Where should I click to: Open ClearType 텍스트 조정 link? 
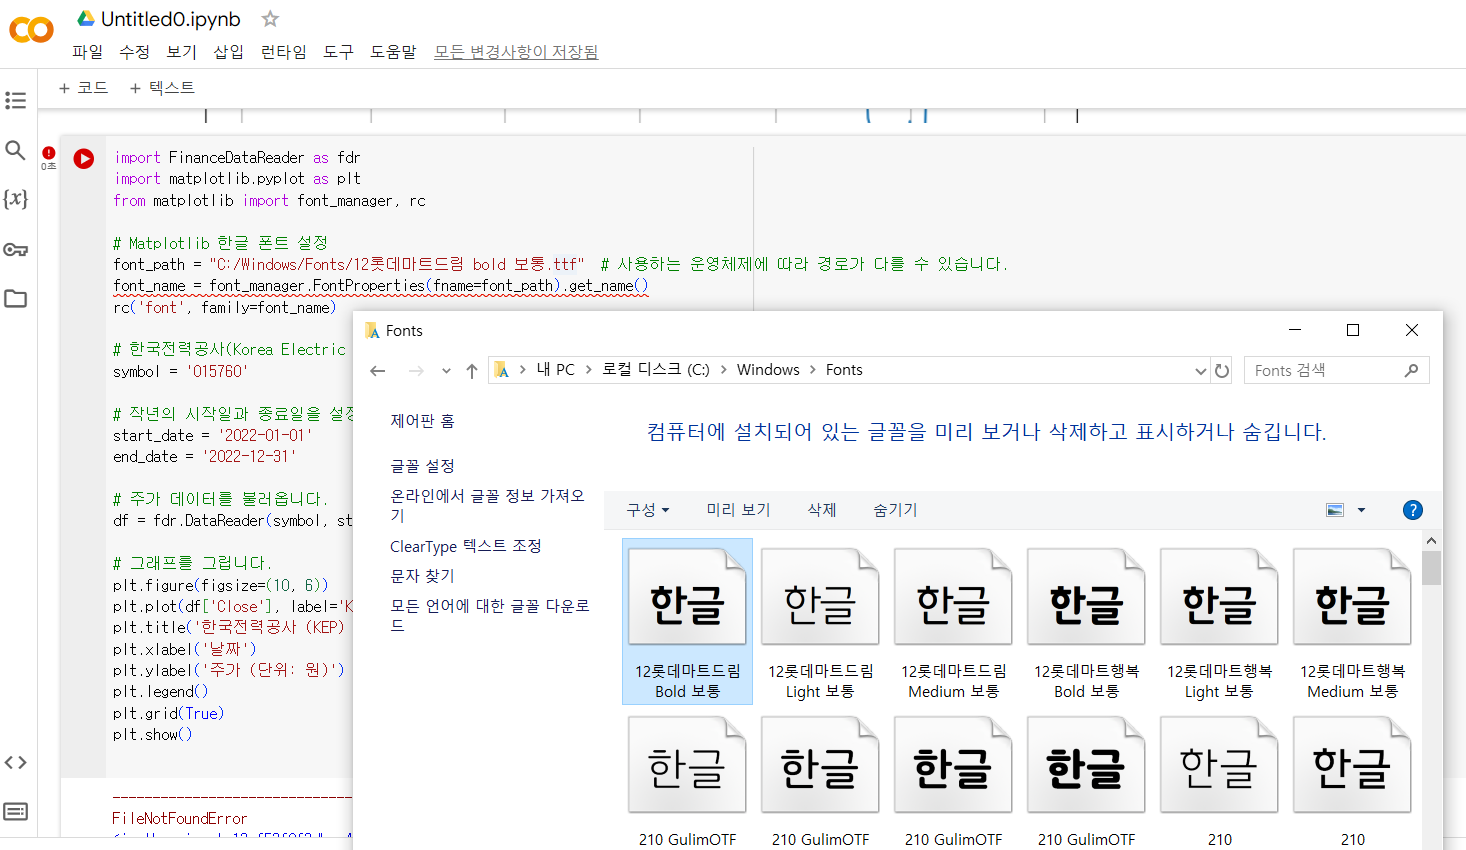465,546
